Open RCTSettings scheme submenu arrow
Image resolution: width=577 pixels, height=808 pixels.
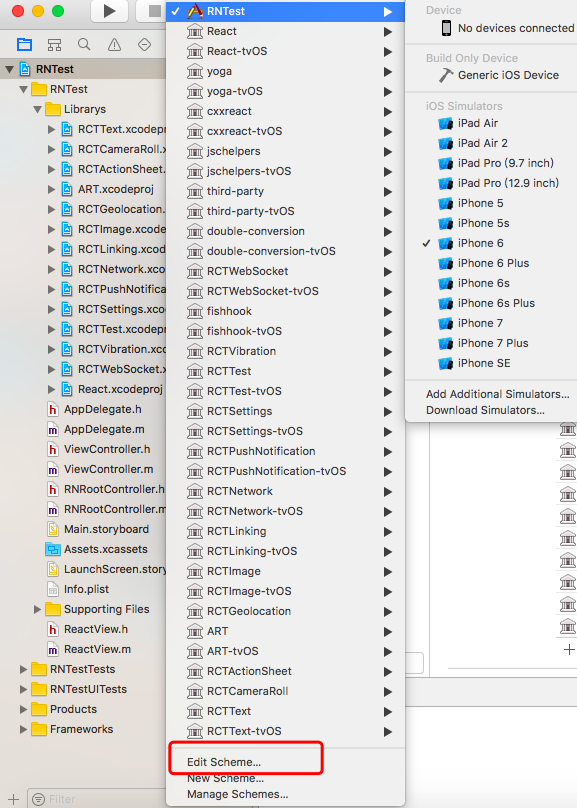pos(388,412)
